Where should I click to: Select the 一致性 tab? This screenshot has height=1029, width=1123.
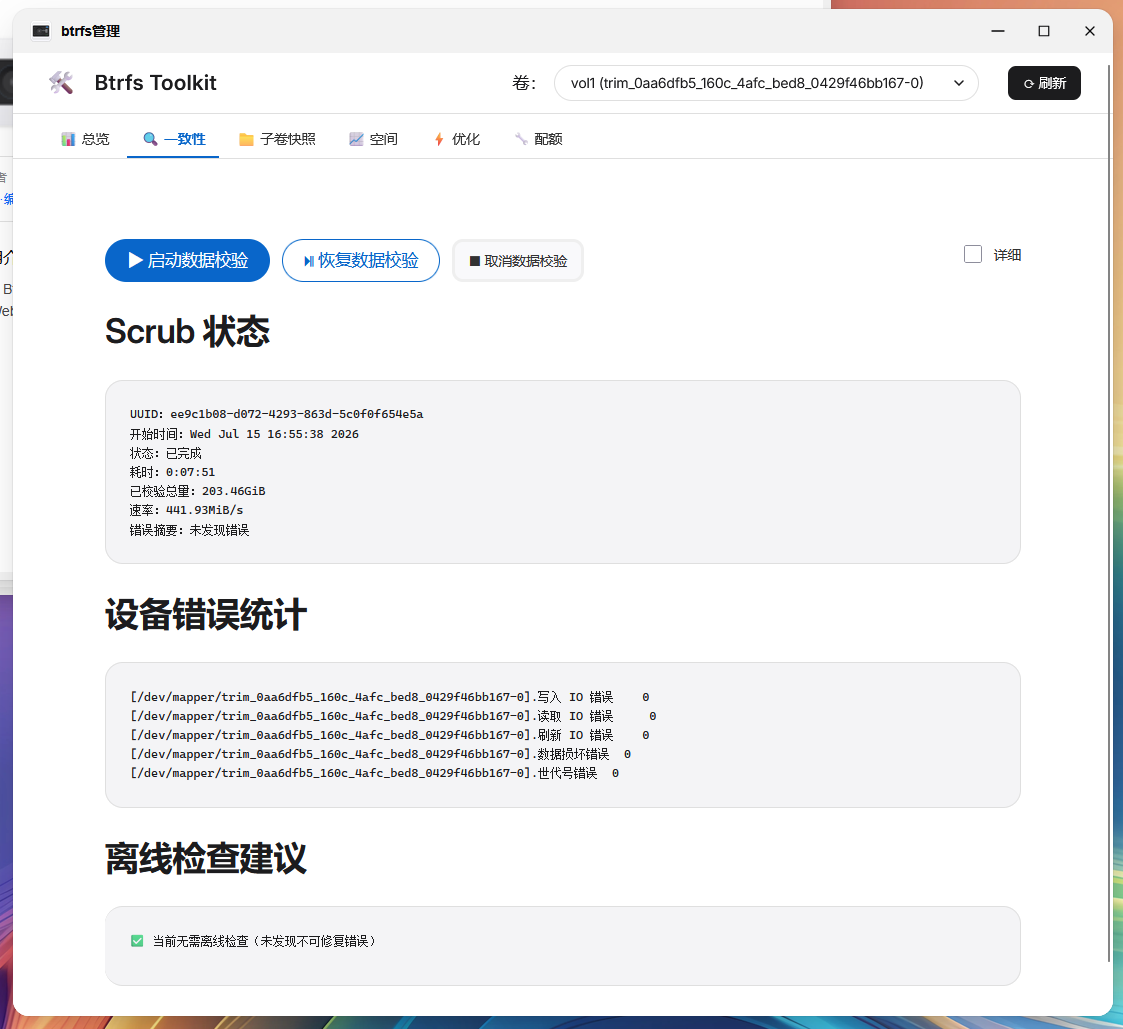[173, 139]
